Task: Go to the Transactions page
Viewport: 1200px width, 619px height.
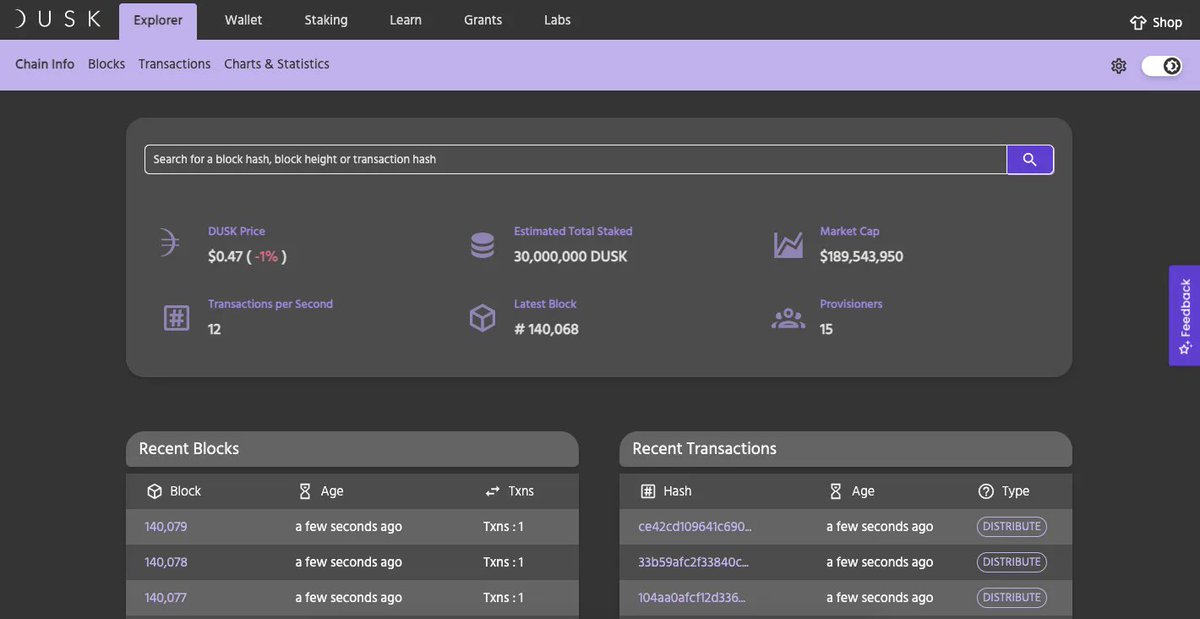Action: [x=174, y=64]
